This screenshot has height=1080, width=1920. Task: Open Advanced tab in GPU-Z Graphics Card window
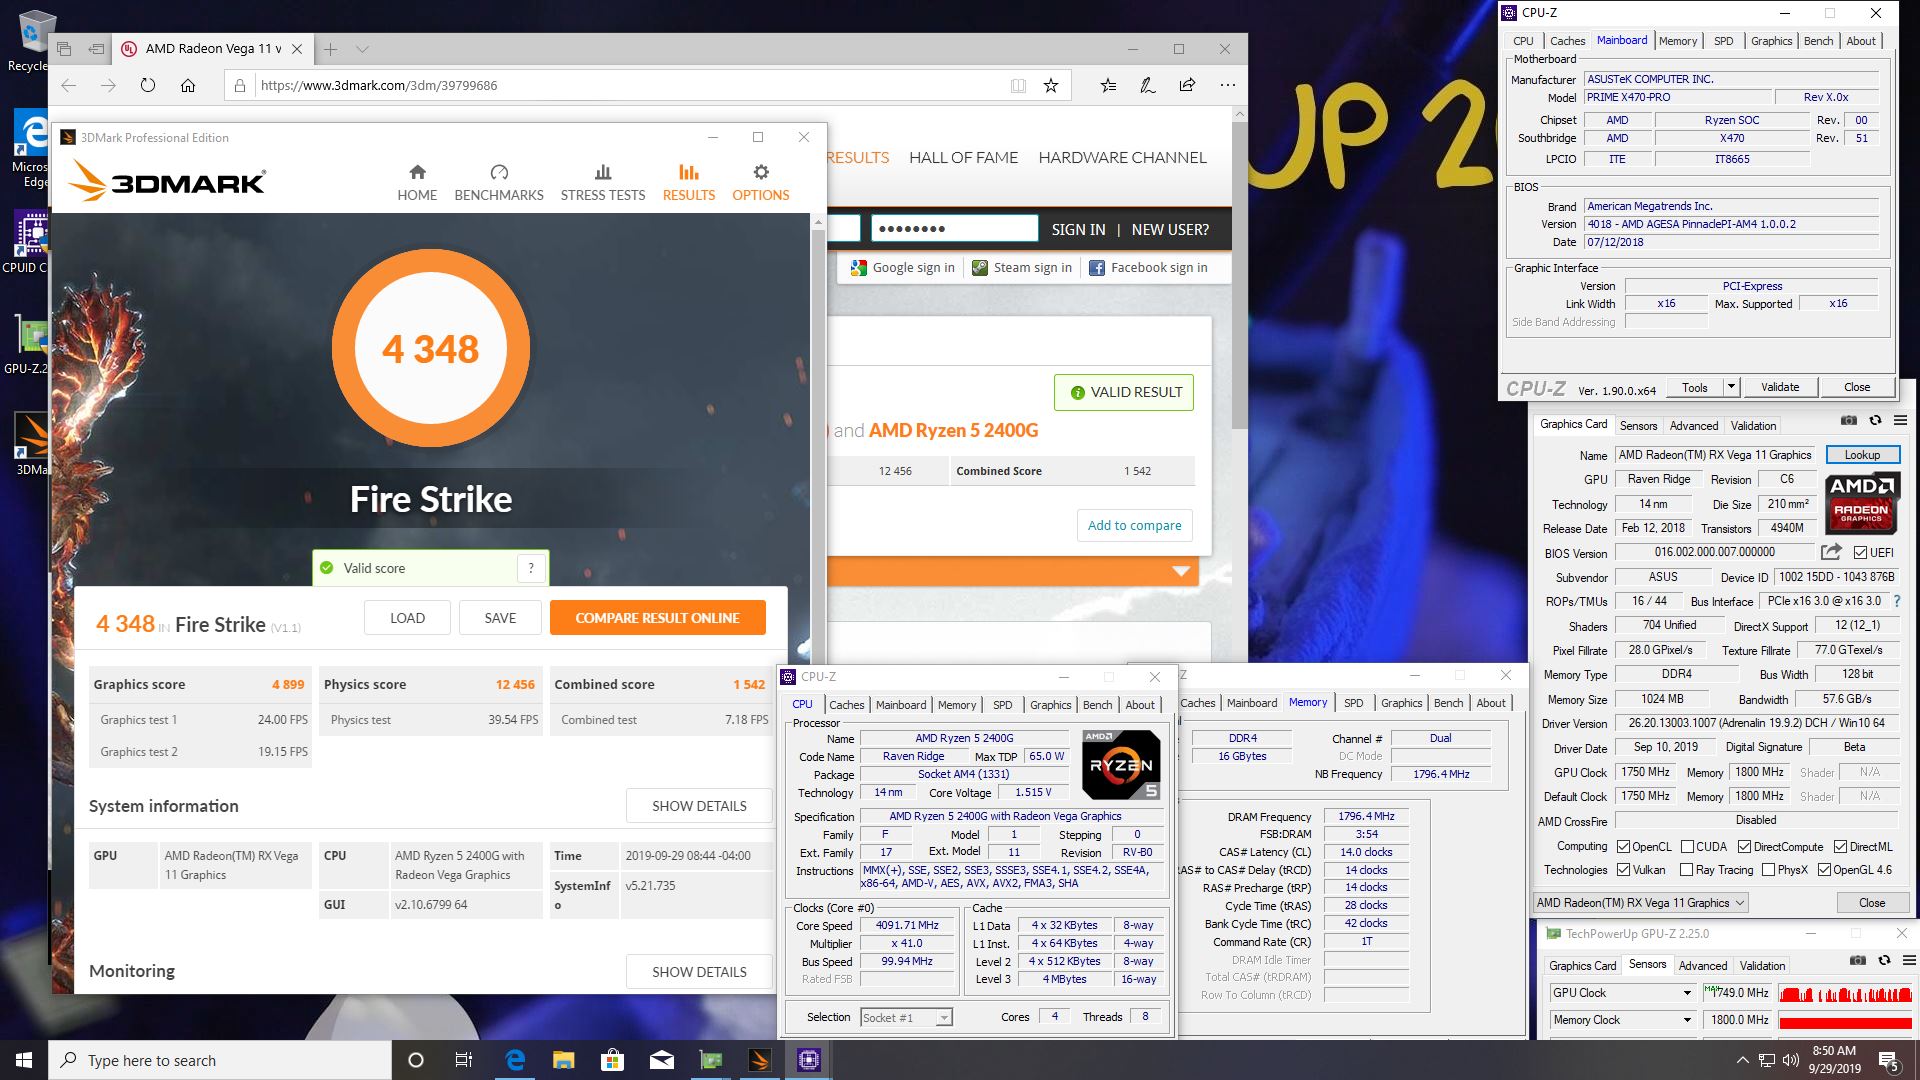[1694, 425]
